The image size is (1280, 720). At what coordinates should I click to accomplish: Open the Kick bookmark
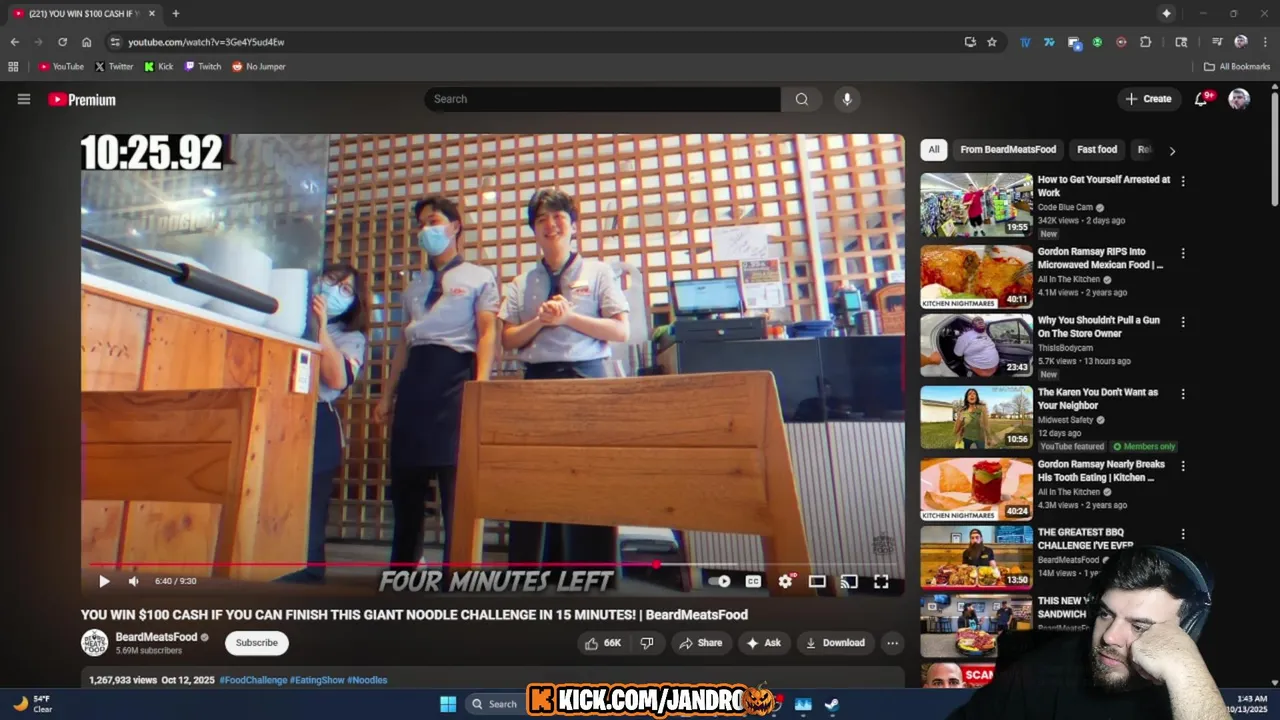[x=159, y=67]
